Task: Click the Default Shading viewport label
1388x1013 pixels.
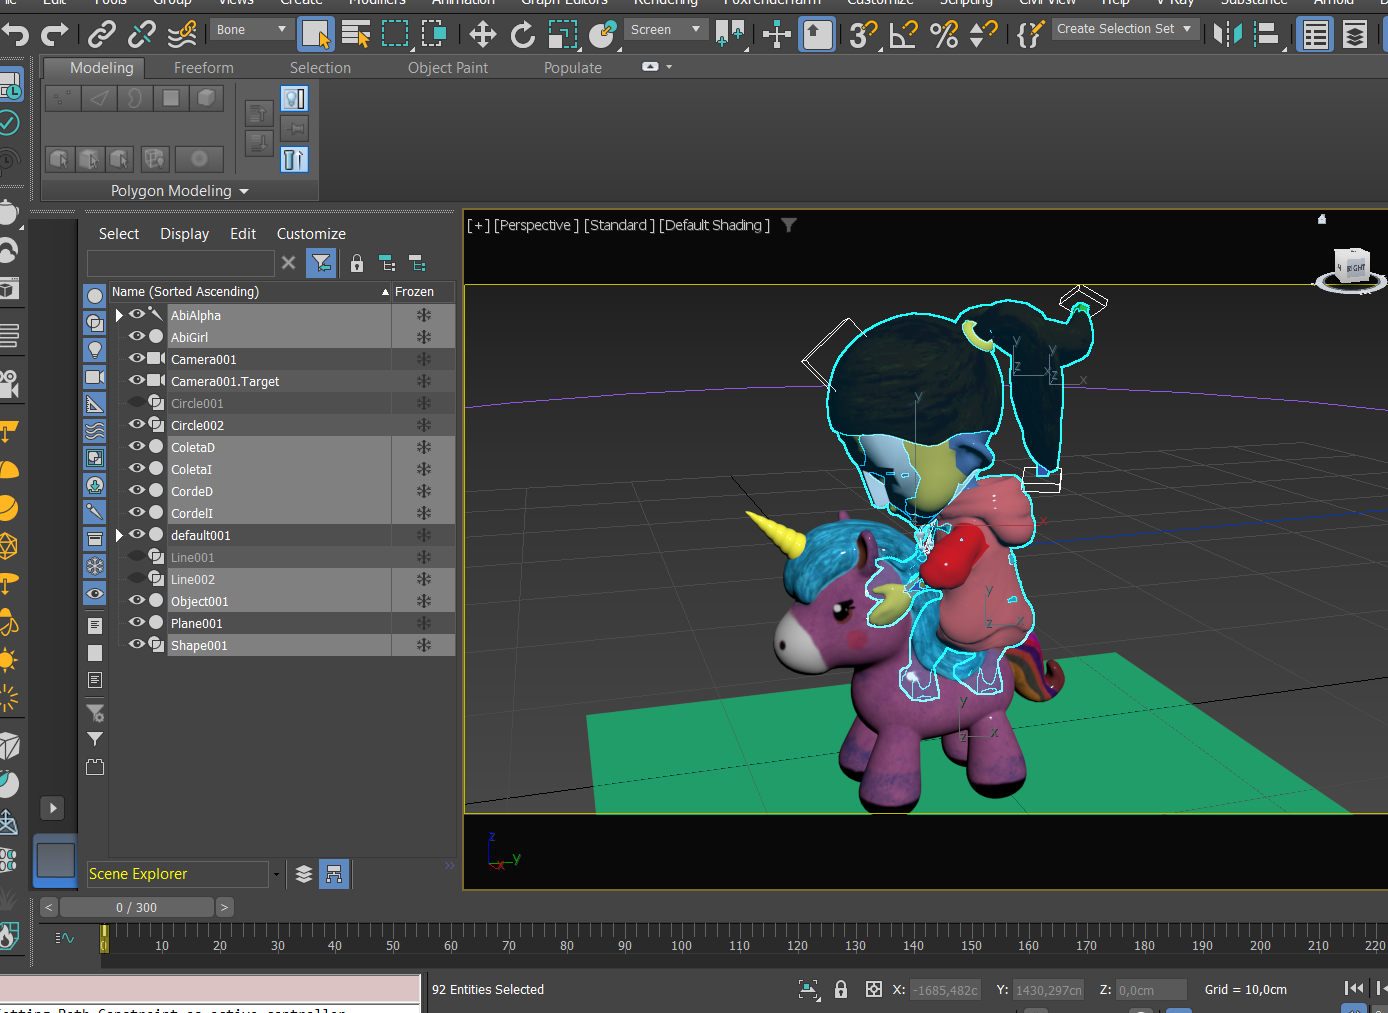Action: click(714, 225)
